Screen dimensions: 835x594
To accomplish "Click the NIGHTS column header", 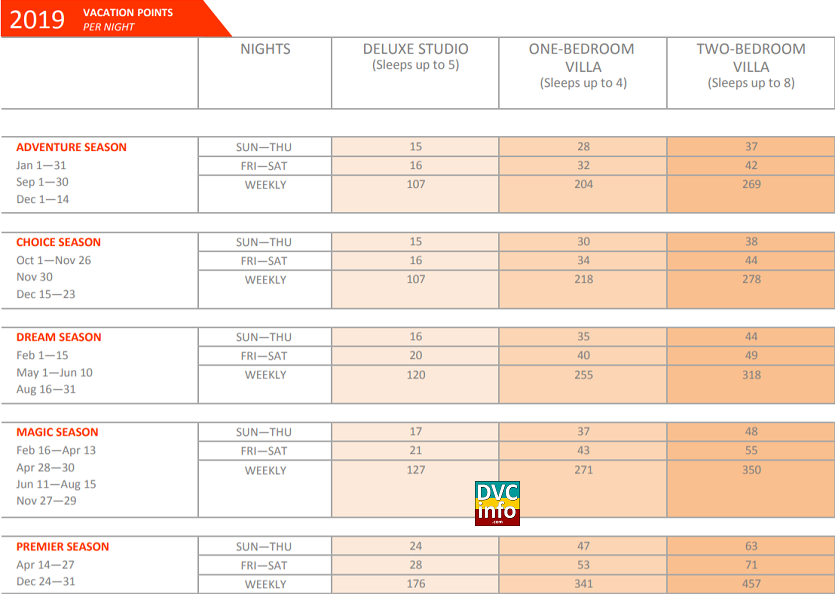I will pos(264,49).
